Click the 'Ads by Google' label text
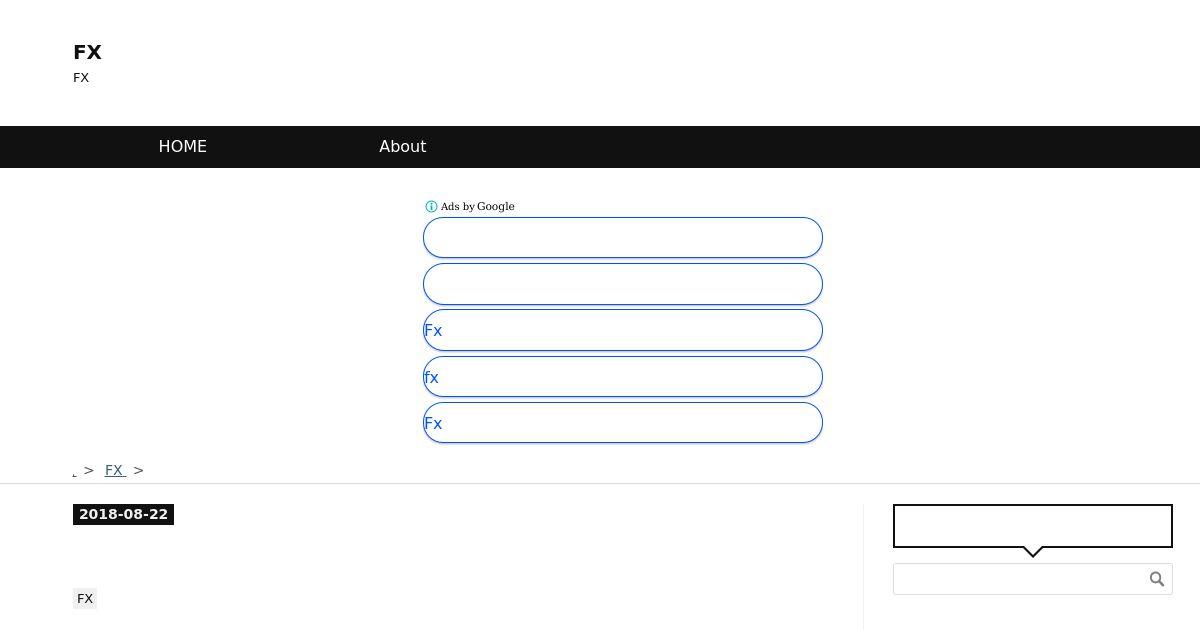This screenshot has height=630, width=1200. (x=477, y=207)
